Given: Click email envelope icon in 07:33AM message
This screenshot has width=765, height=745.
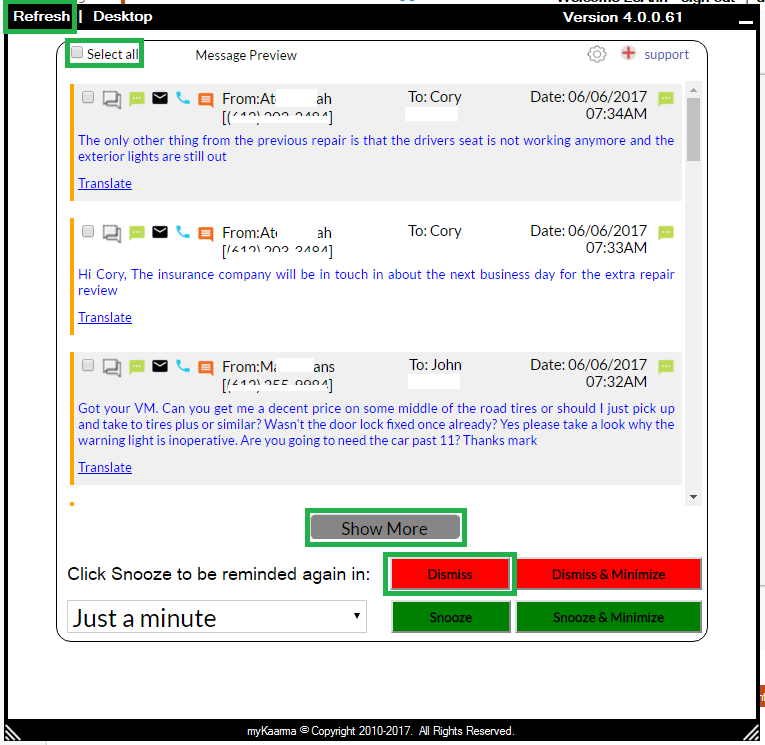Looking at the screenshot, I should (160, 232).
